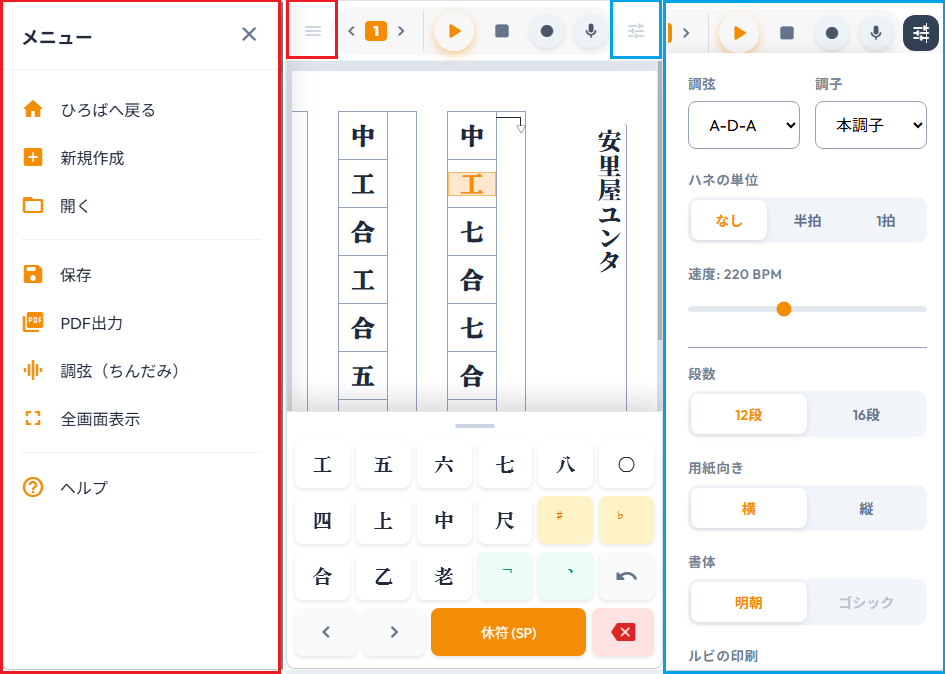This screenshot has height=674, width=945.
Task: Add a flat with the yellow ♭ key
Action: pyautogui.click(x=627, y=520)
